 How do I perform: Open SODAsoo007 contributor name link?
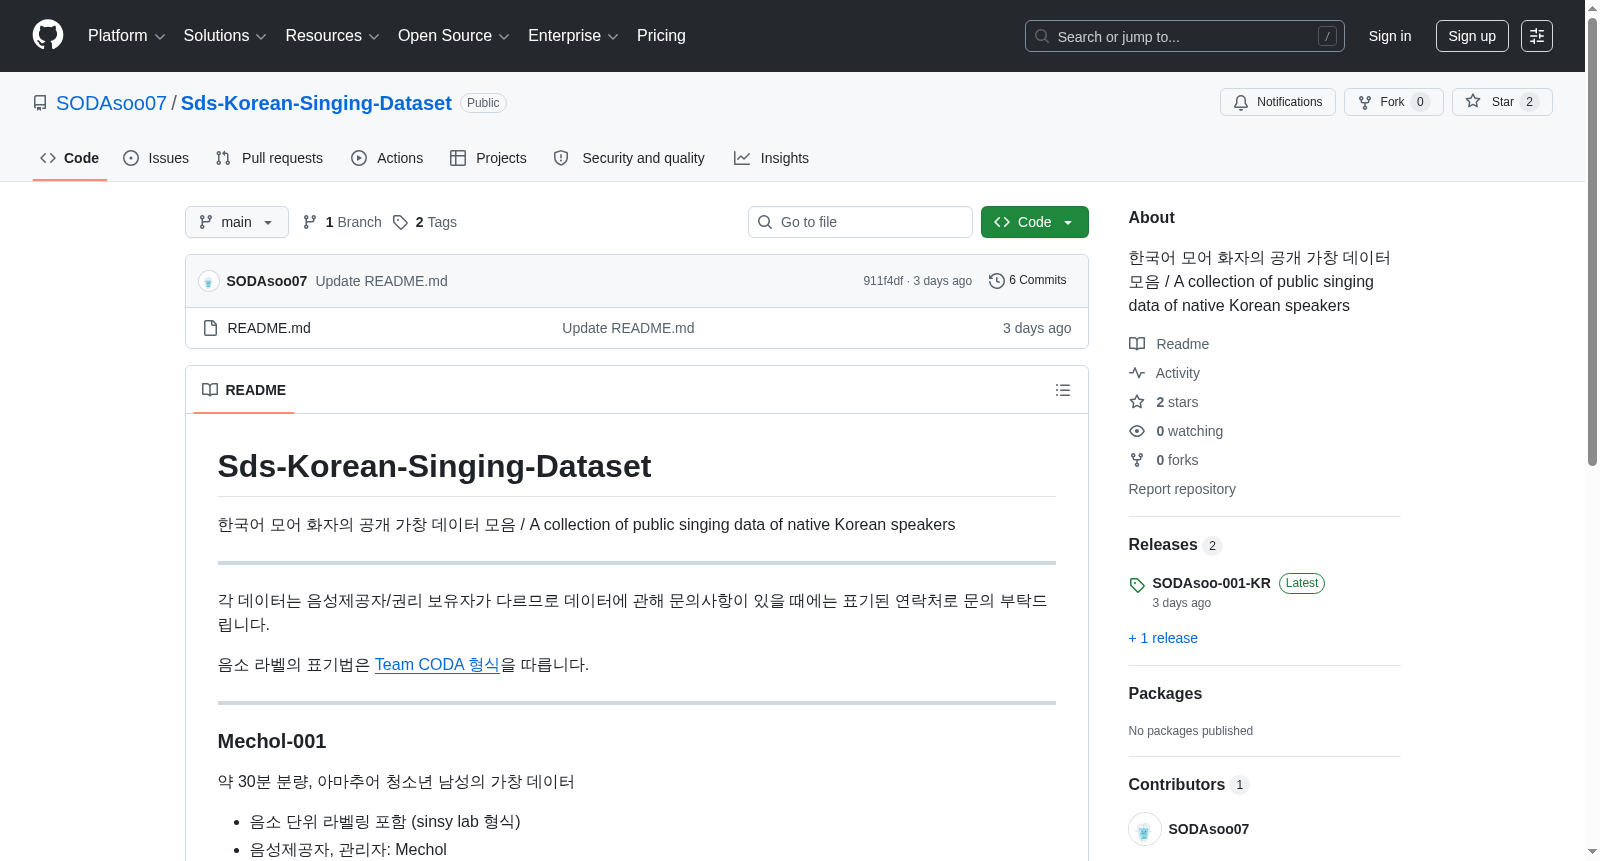tap(1208, 829)
